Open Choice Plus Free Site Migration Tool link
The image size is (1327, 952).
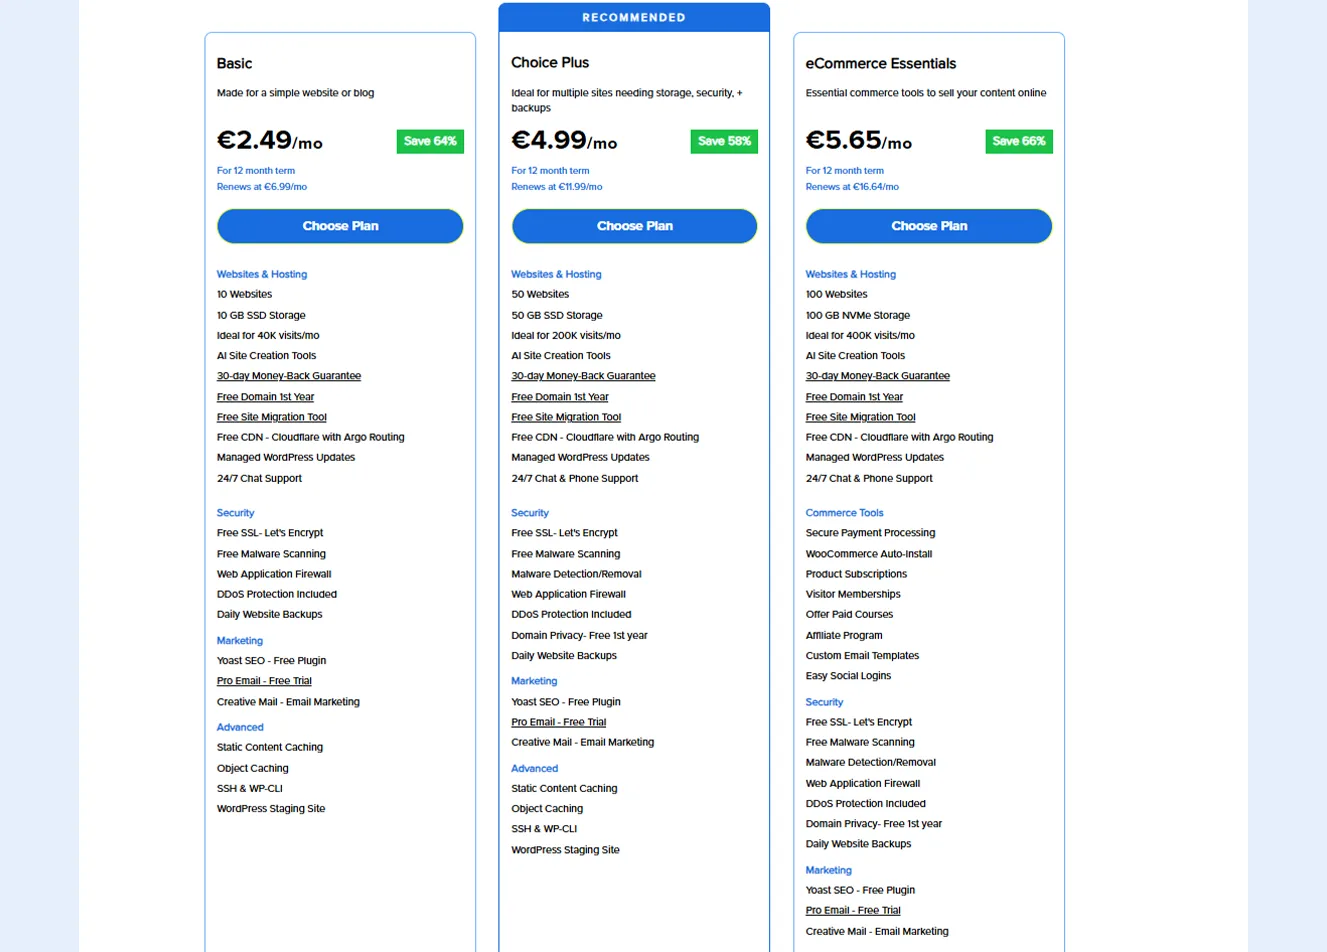[566, 417]
